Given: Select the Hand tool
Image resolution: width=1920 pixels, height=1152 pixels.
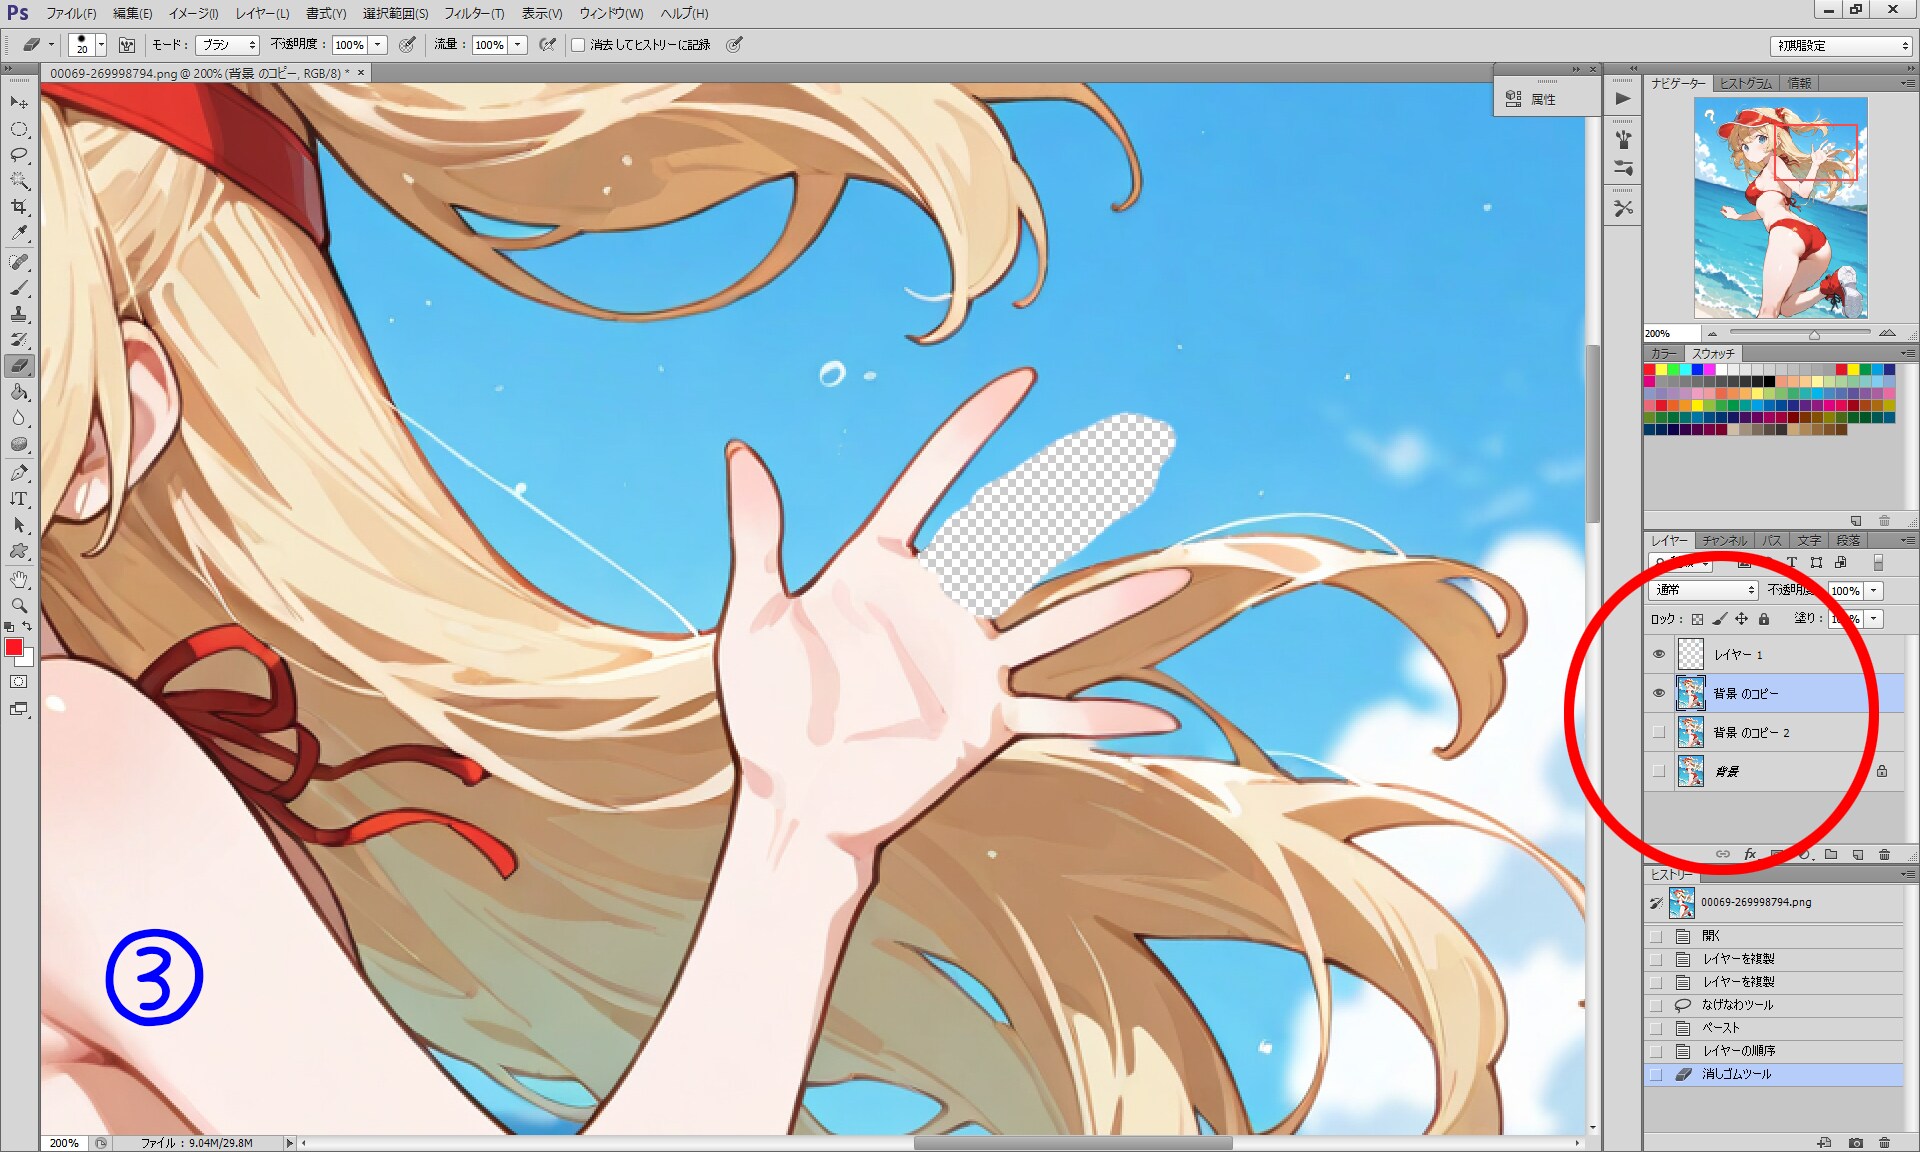Looking at the screenshot, I should point(19,579).
